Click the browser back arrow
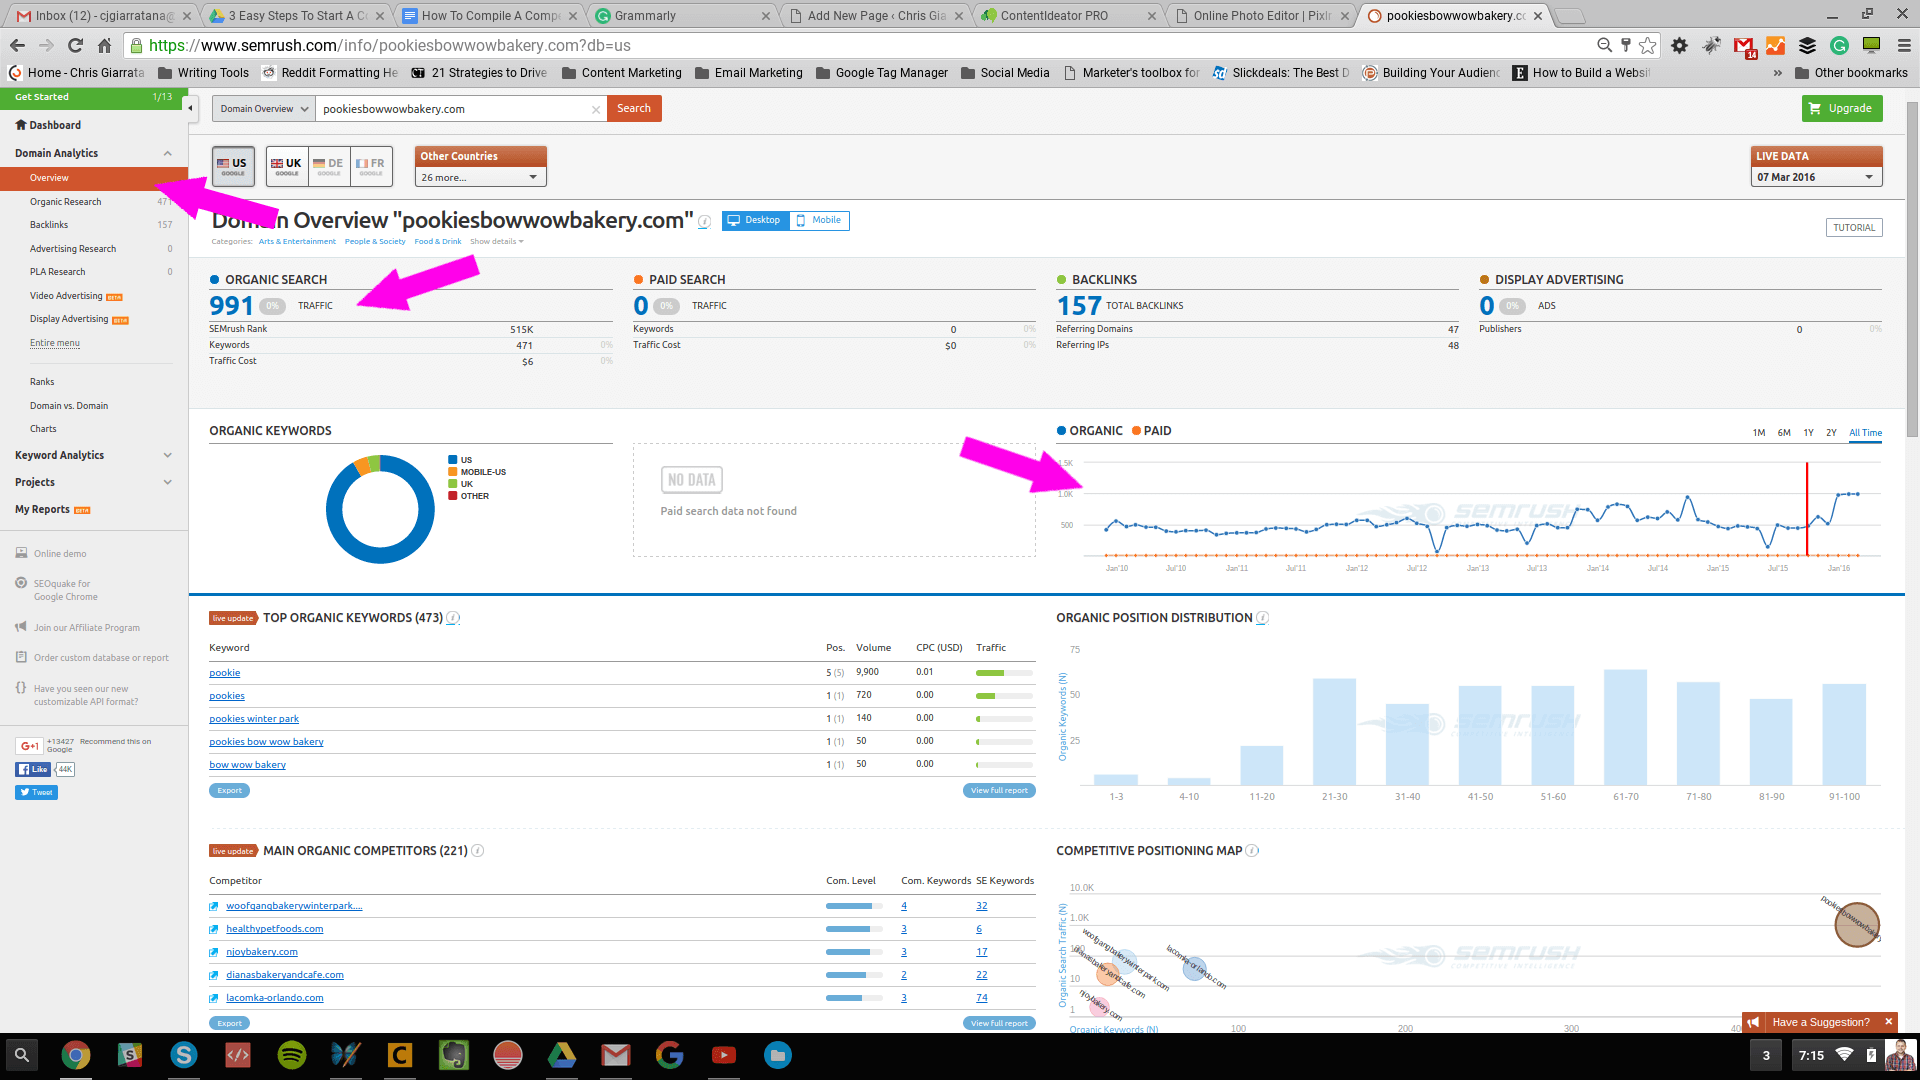The image size is (1920, 1080). pyautogui.click(x=17, y=45)
